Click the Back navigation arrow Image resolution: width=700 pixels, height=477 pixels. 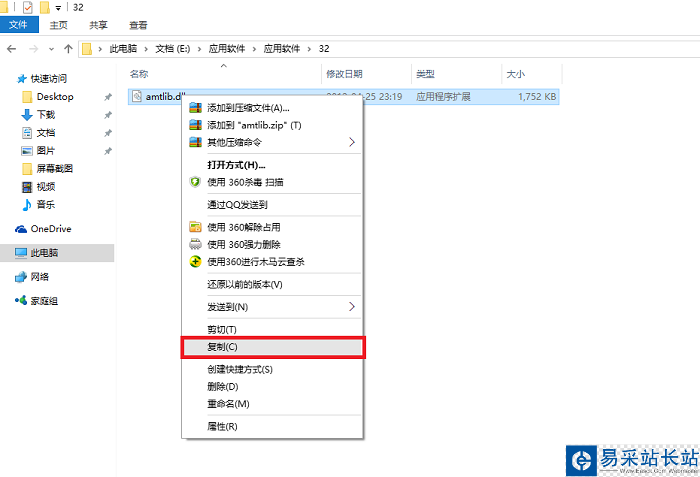coord(12,49)
